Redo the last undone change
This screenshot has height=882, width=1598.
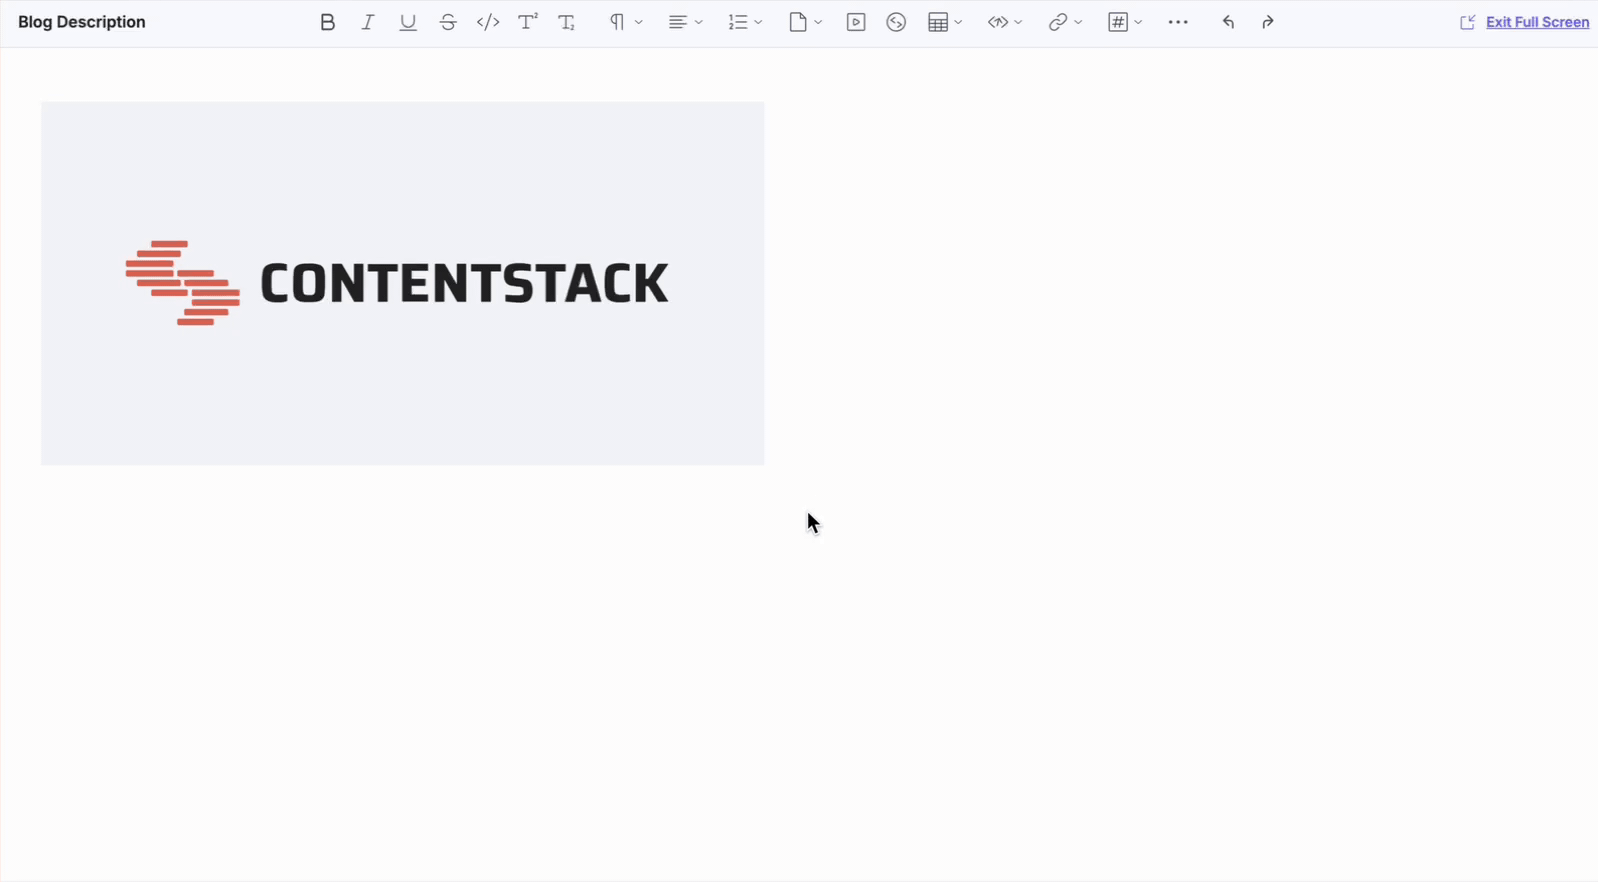pyautogui.click(x=1268, y=22)
